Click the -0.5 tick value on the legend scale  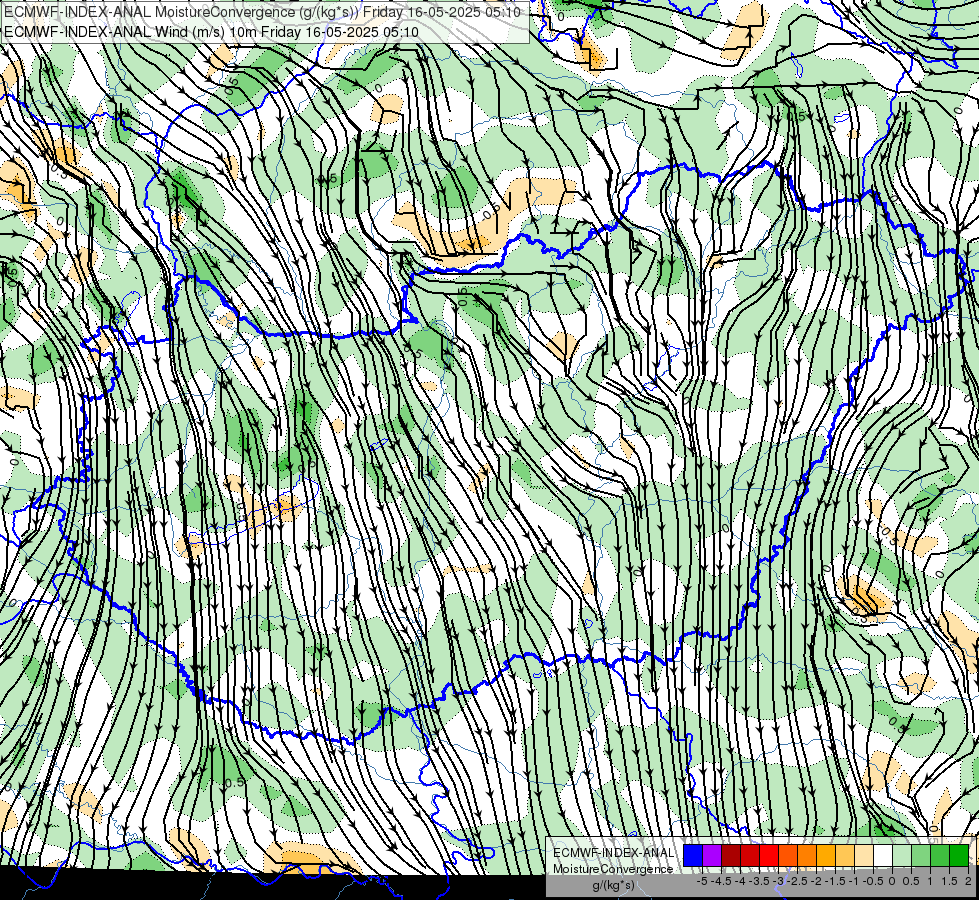[873, 881]
